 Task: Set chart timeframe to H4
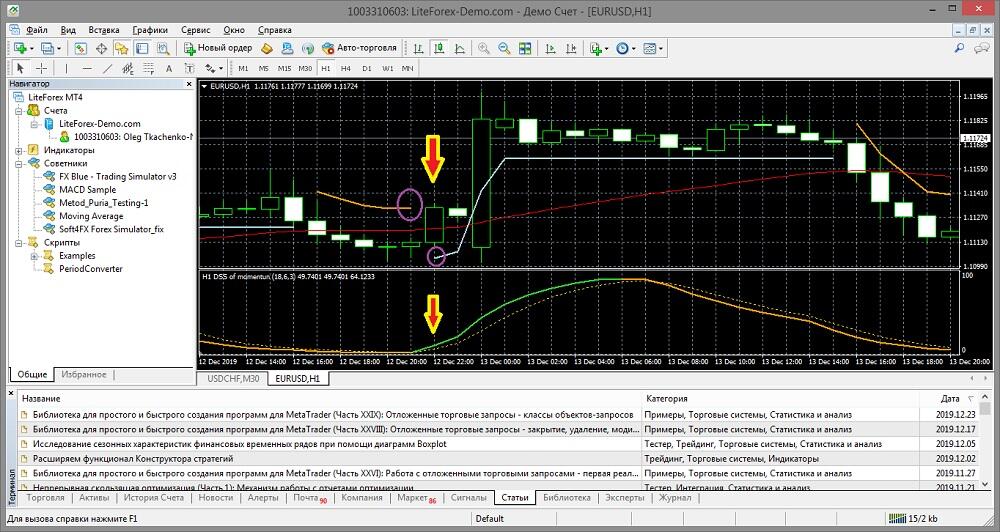click(345, 68)
